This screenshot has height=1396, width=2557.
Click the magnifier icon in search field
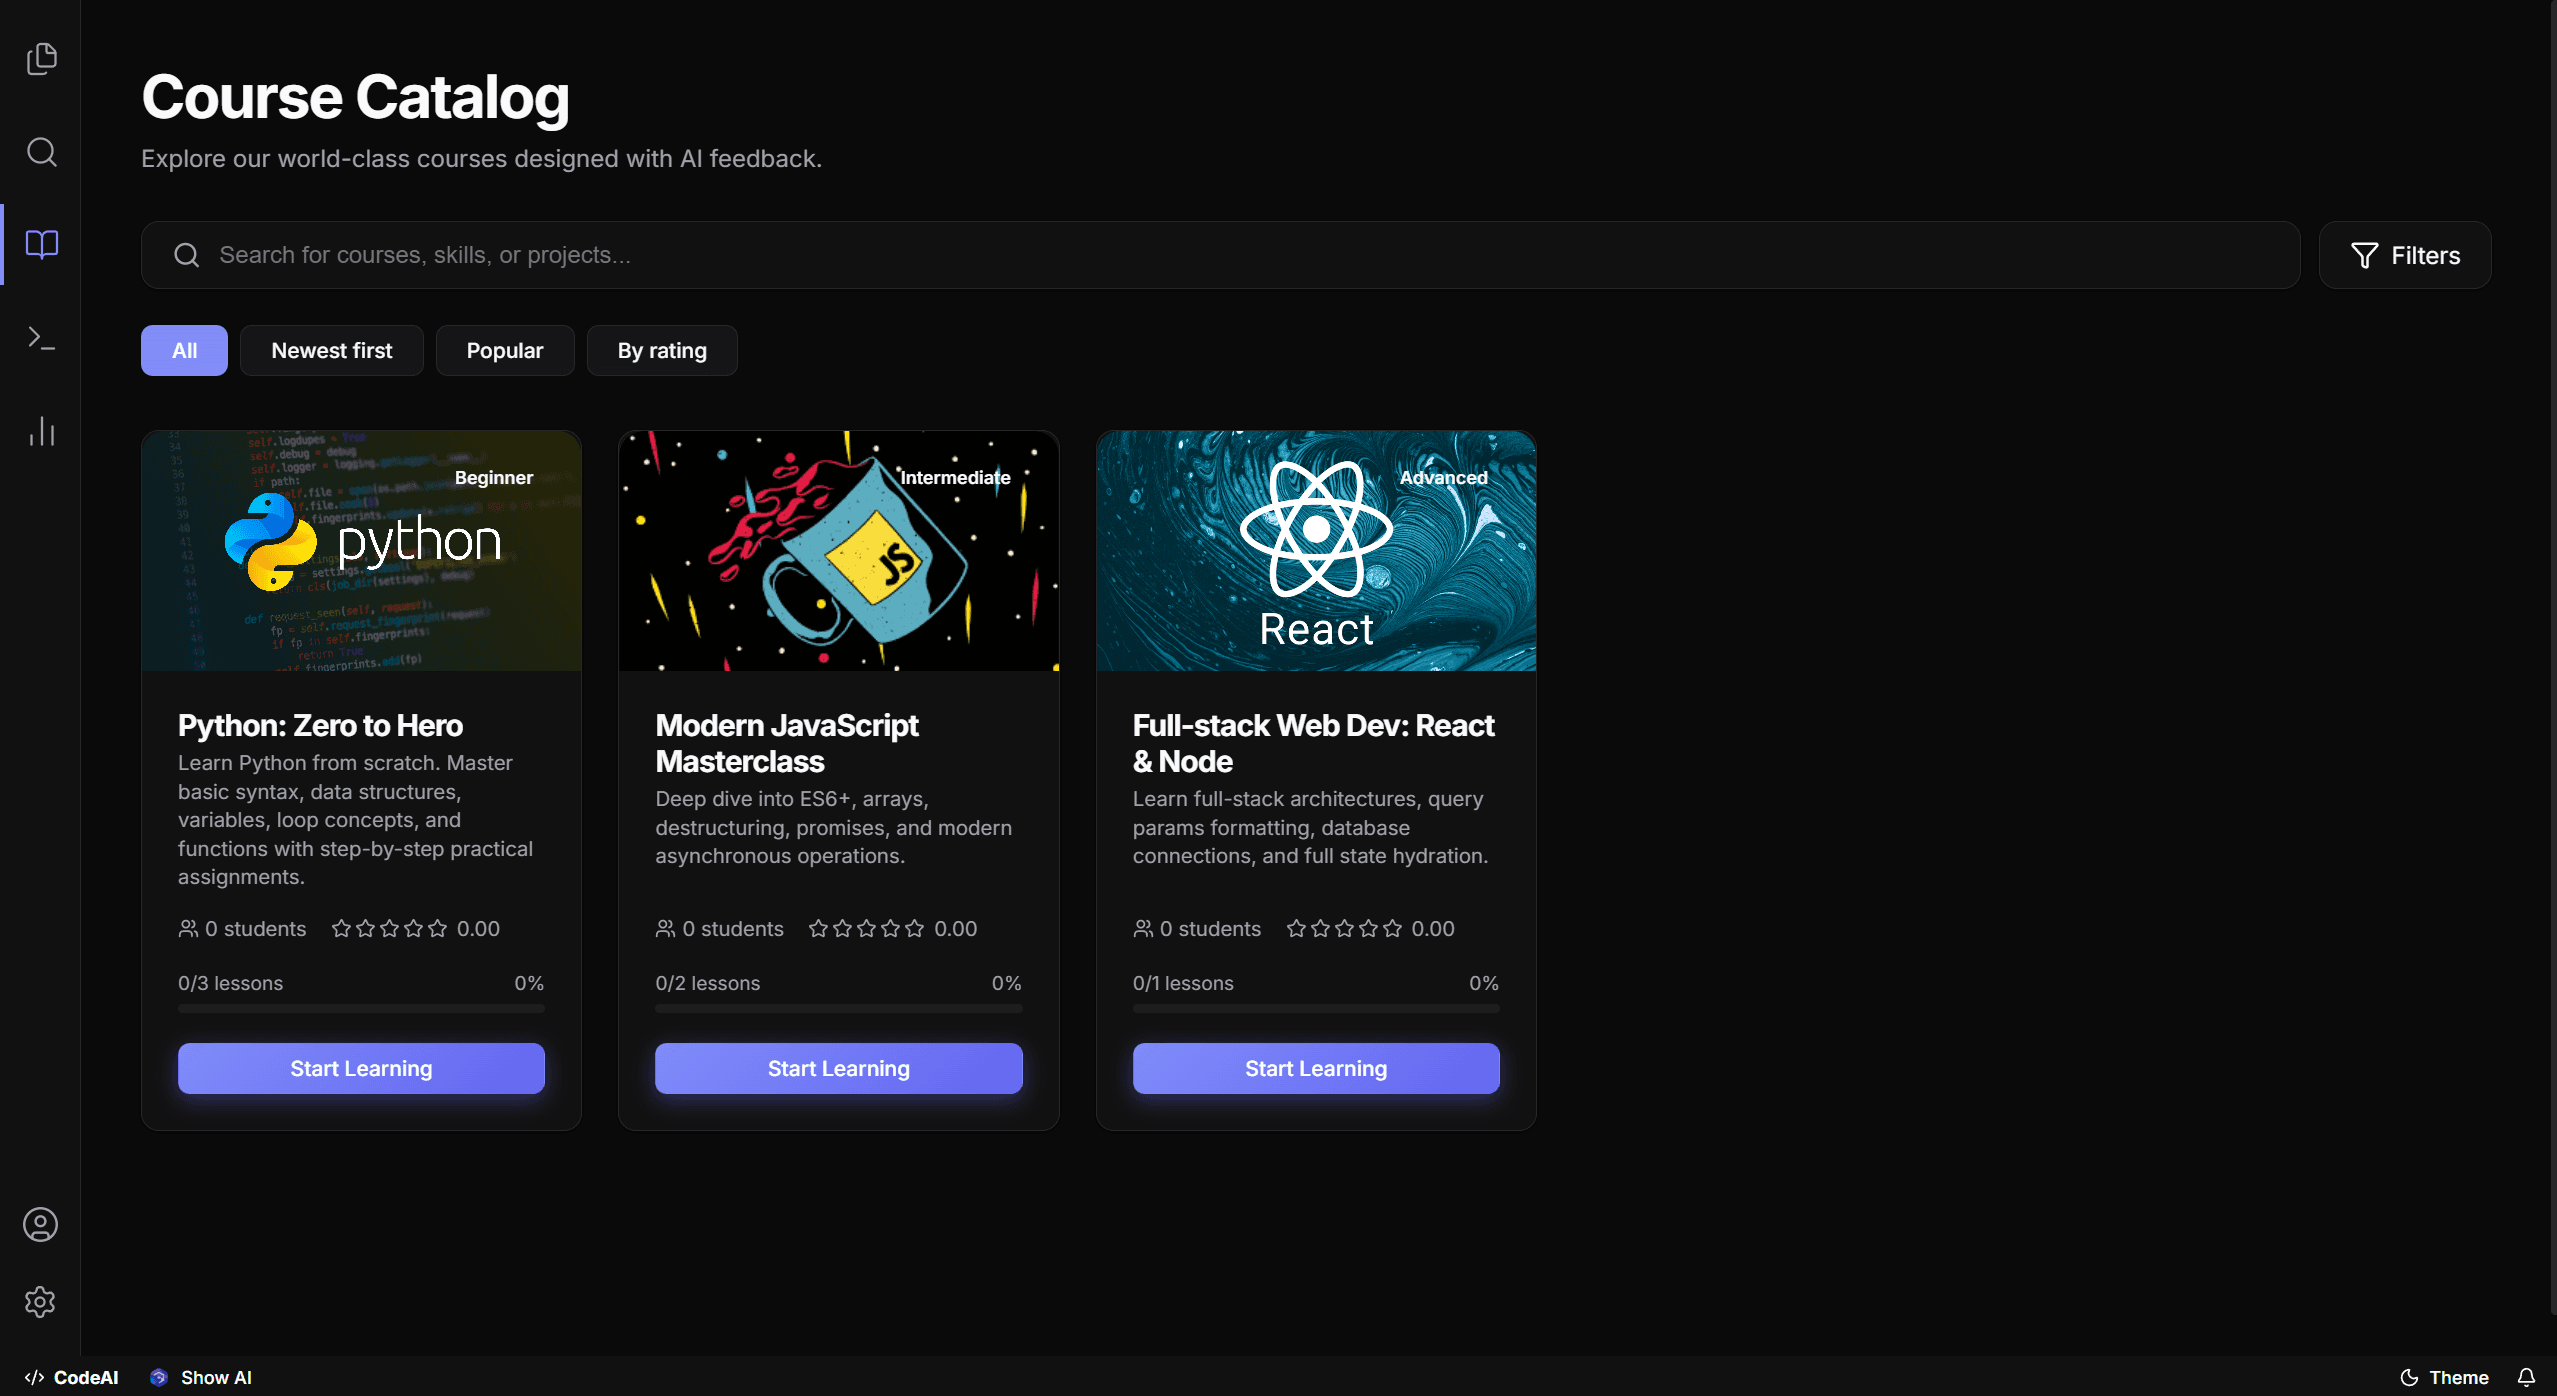tap(187, 255)
